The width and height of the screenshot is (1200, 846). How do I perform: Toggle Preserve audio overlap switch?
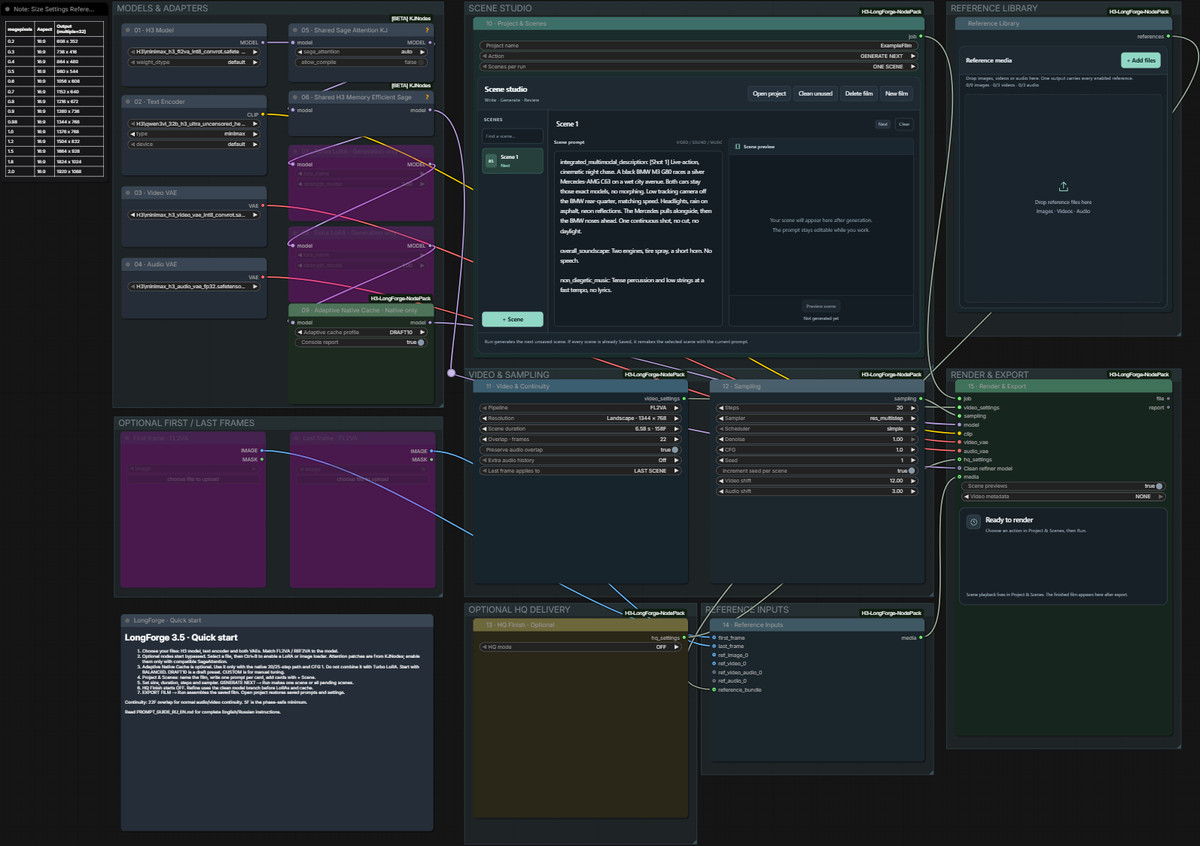click(x=674, y=449)
